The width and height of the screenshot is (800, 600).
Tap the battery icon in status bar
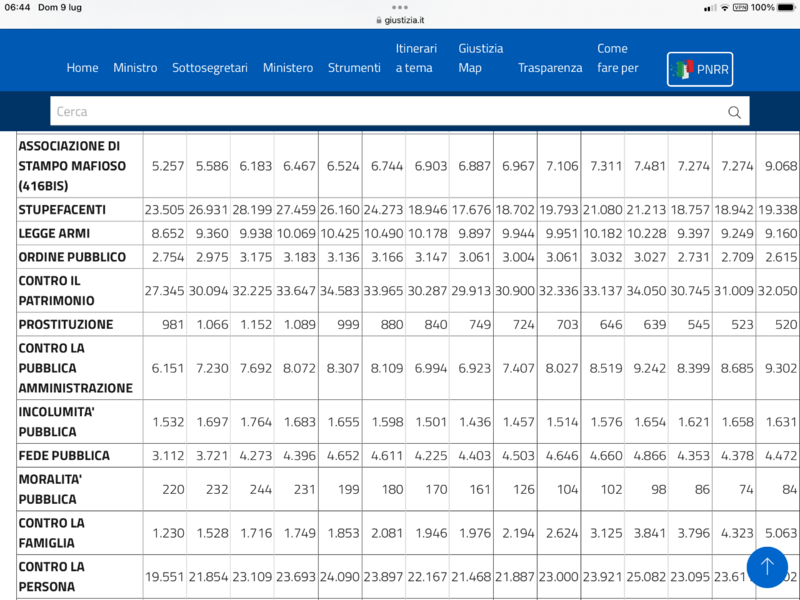click(x=789, y=7)
